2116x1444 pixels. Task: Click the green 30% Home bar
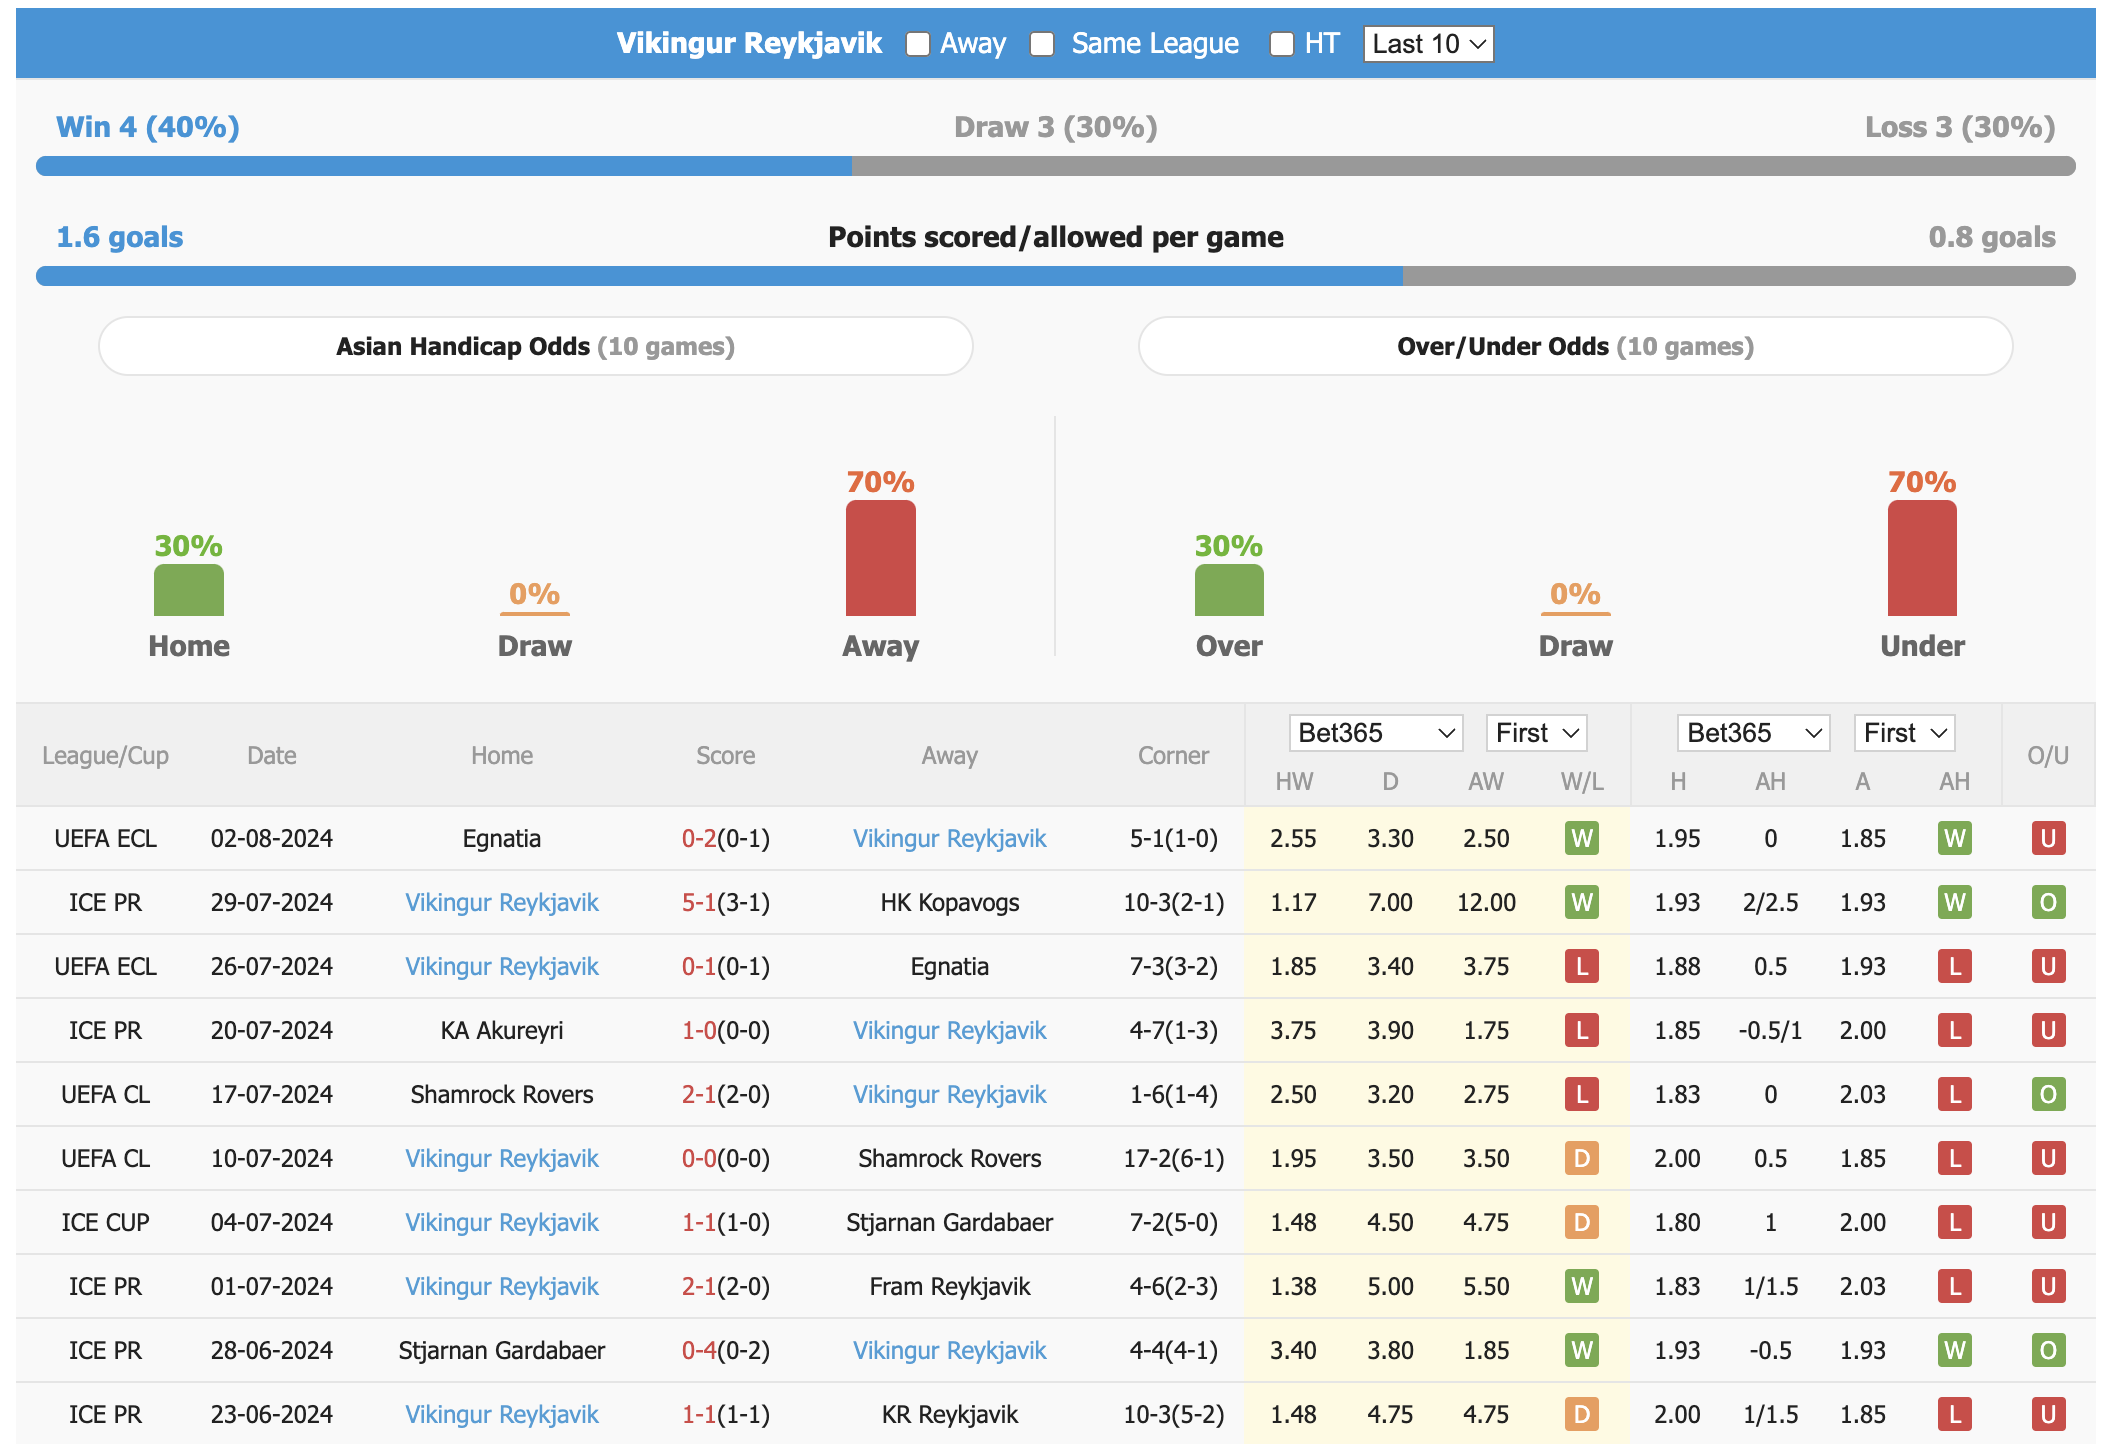click(x=189, y=590)
